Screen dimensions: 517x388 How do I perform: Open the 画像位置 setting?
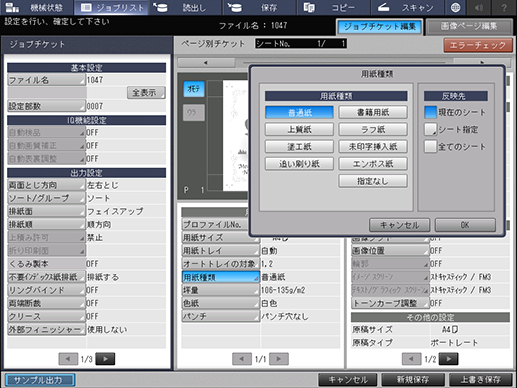pyautogui.click(x=390, y=251)
